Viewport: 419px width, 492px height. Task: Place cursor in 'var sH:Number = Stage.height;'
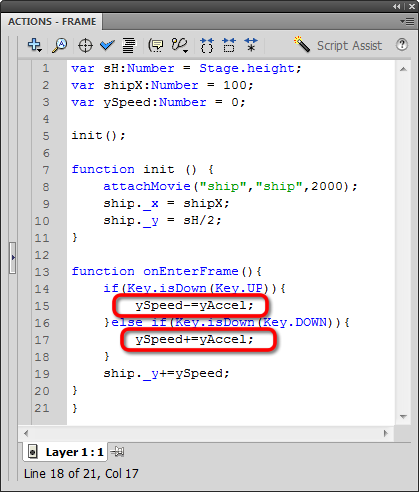(186, 68)
